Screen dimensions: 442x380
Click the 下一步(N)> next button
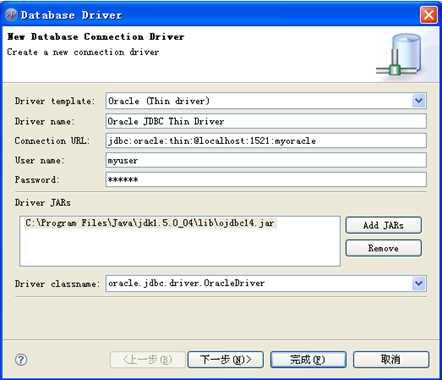click(x=226, y=360)
